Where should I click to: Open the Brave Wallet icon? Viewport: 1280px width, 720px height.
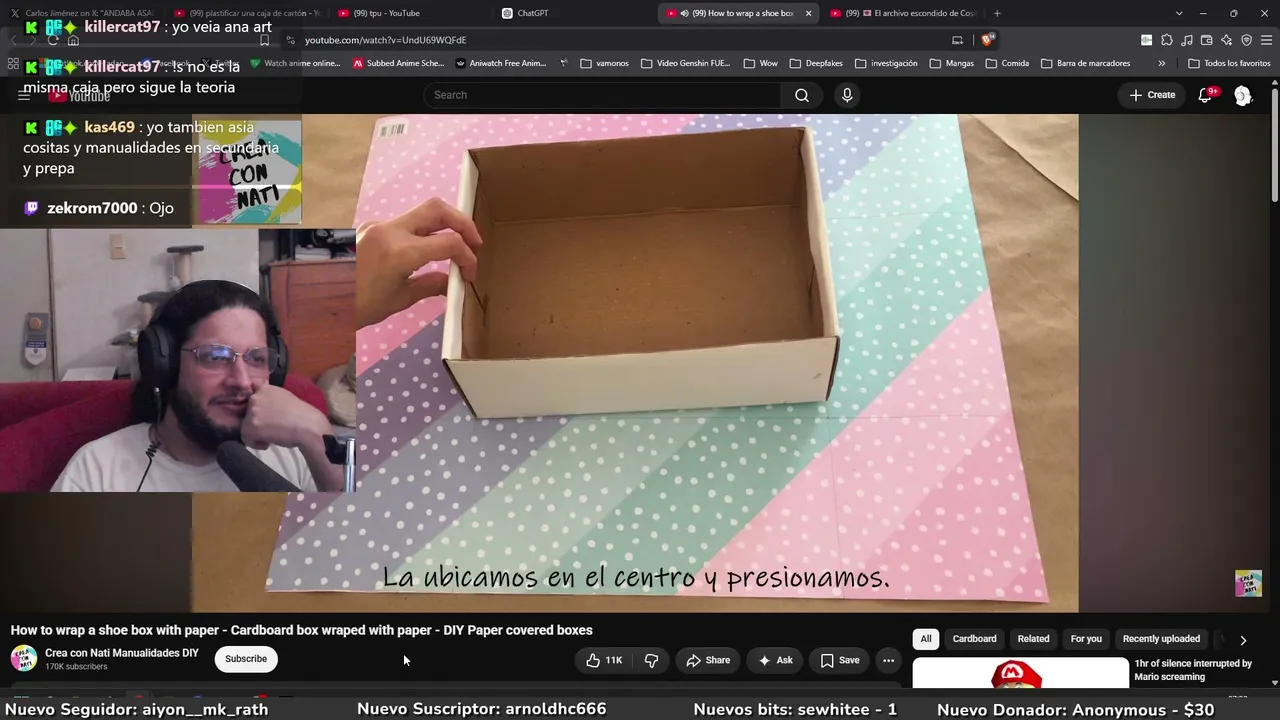(1206, 40)
